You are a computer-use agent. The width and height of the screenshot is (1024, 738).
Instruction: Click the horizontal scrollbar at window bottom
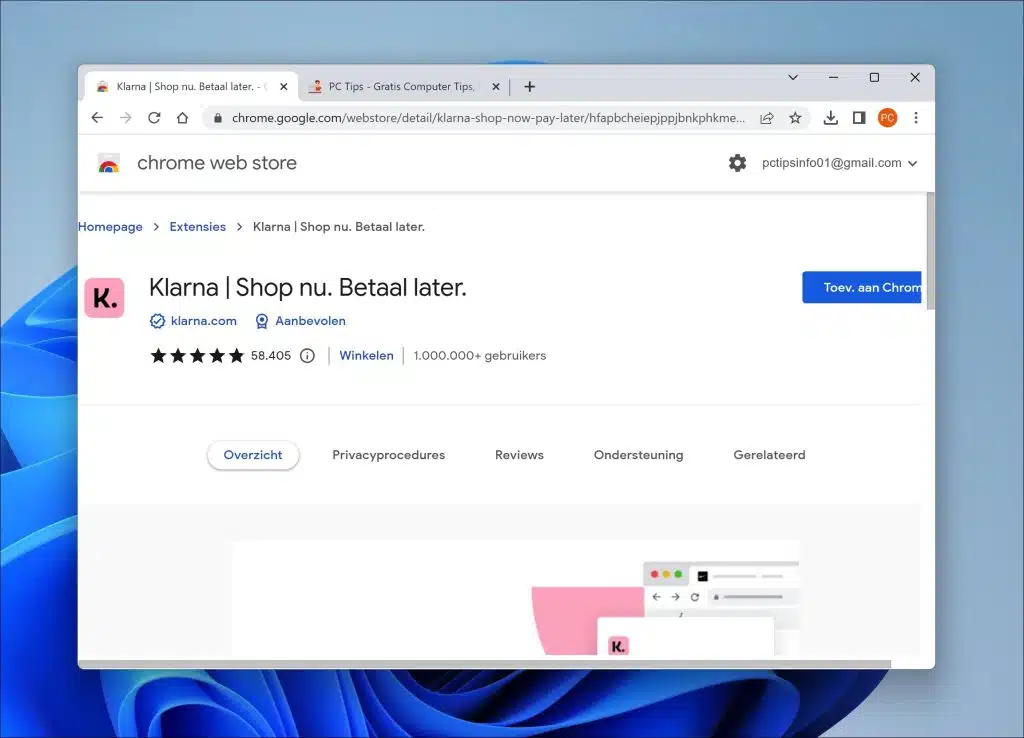coord(485,664)
